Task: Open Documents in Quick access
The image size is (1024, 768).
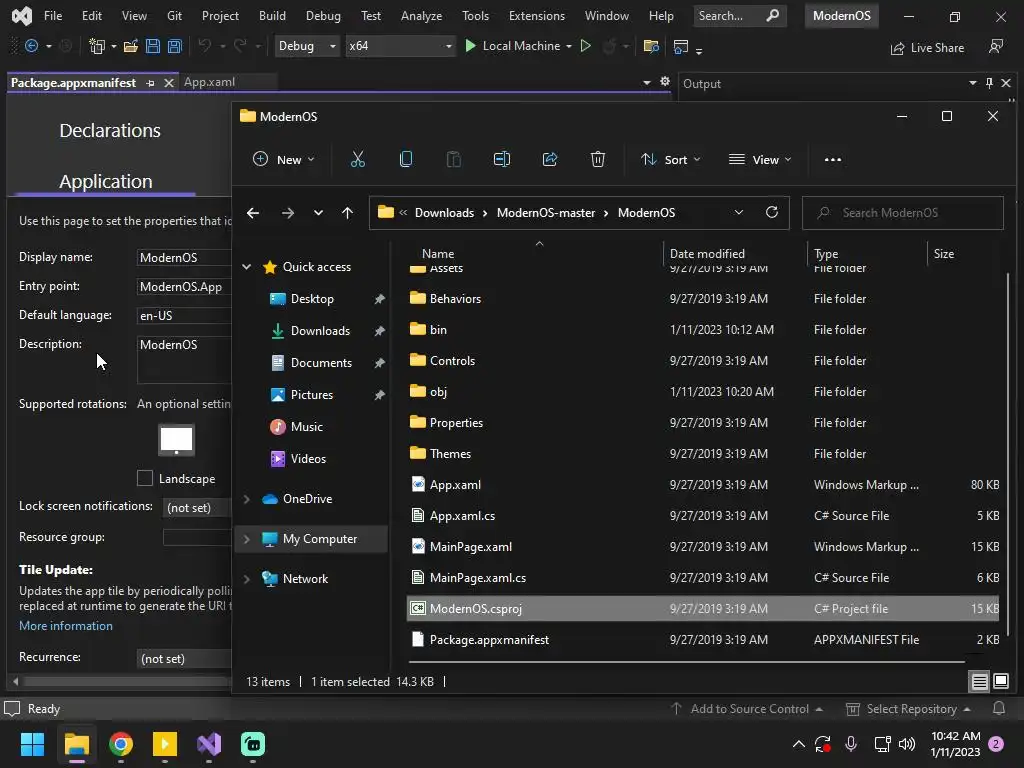Action: point(321,362)
